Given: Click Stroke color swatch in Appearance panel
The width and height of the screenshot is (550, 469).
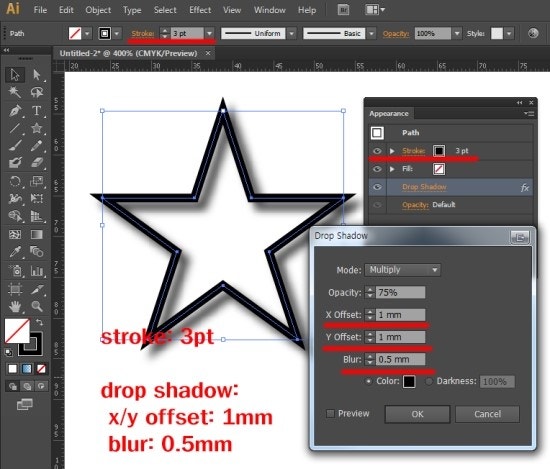Looking at the screenshot, I should click(x=439, y=151).
